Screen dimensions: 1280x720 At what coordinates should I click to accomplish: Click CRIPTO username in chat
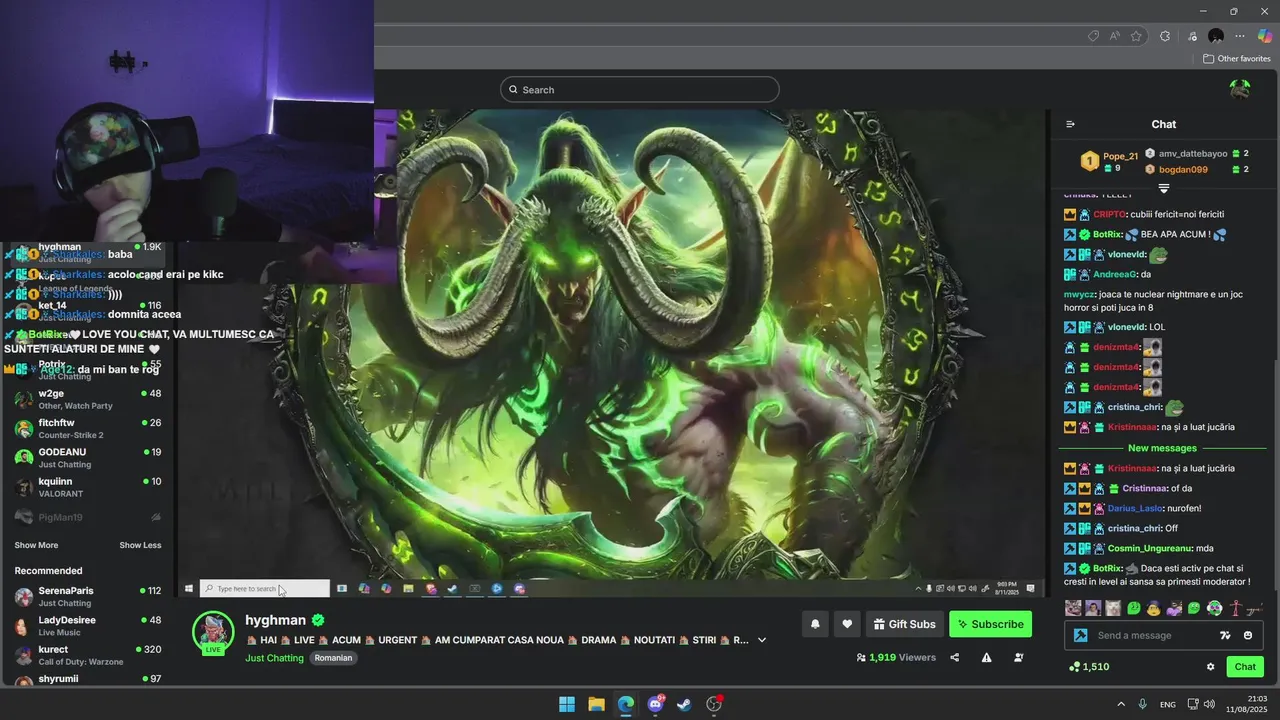[x=1109, y=214]
